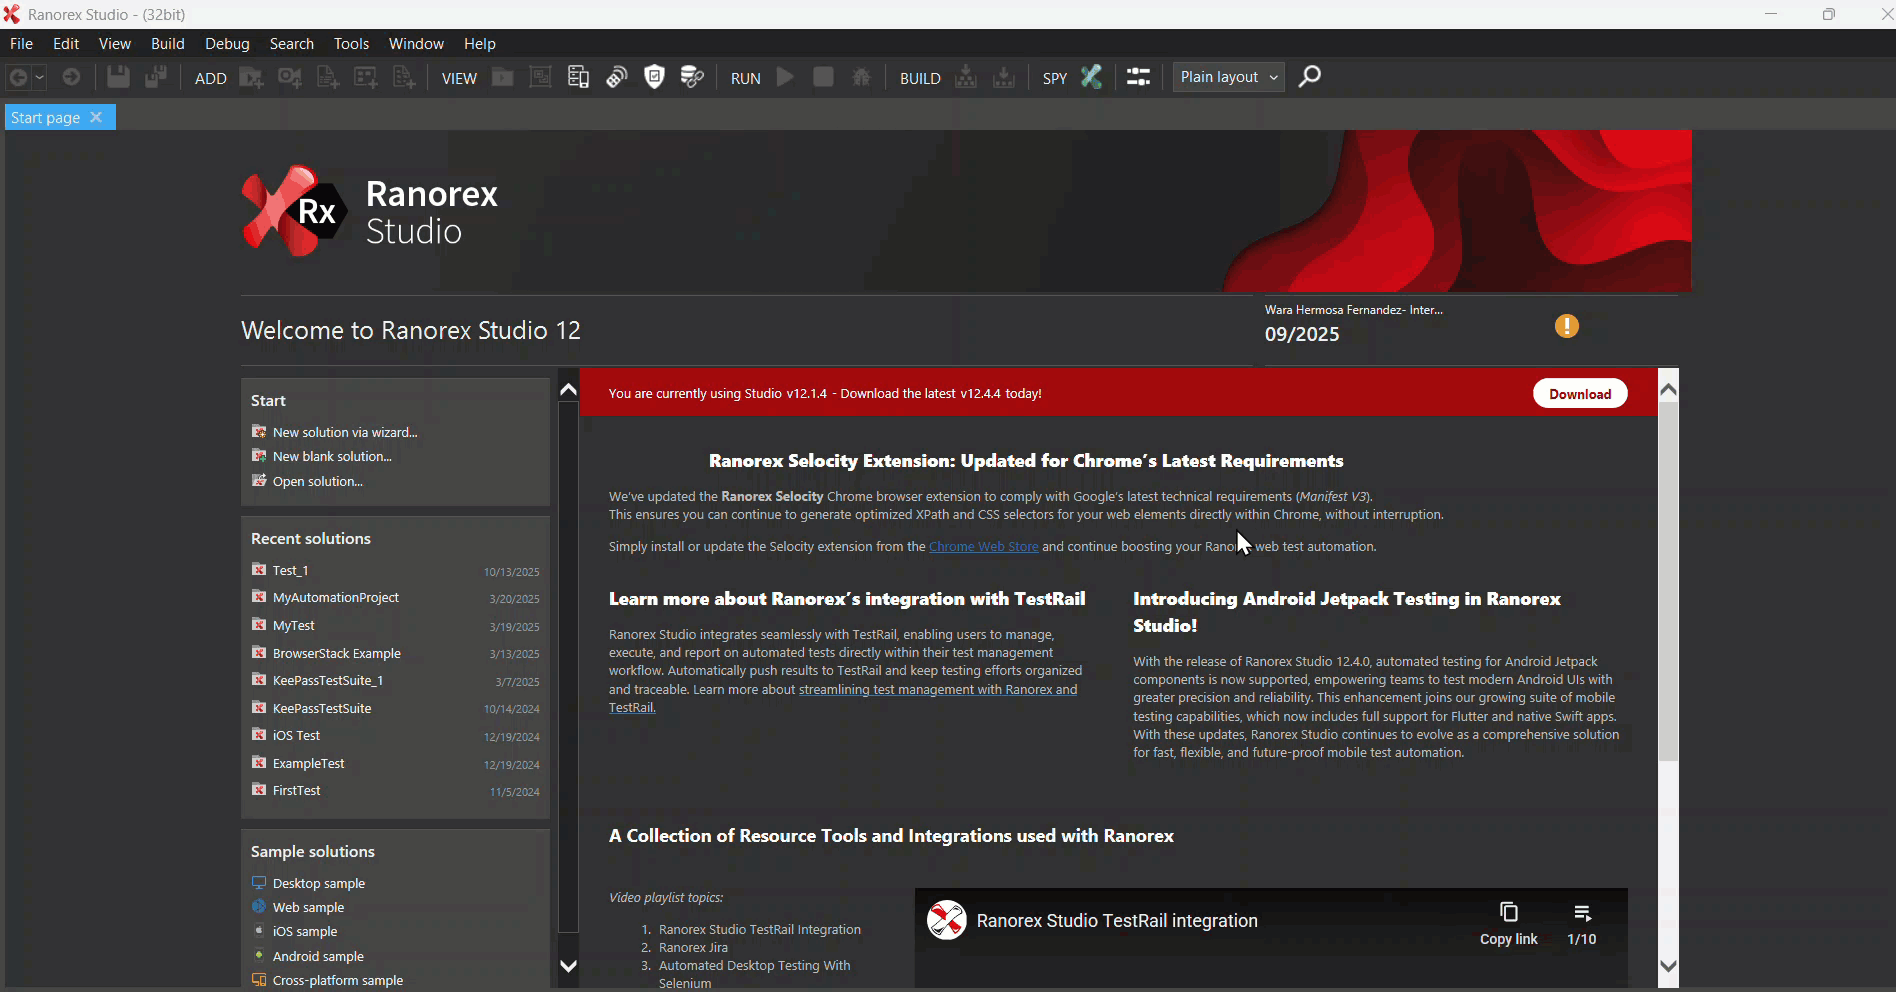Click the debug bug icon

[x=861, y=77]
